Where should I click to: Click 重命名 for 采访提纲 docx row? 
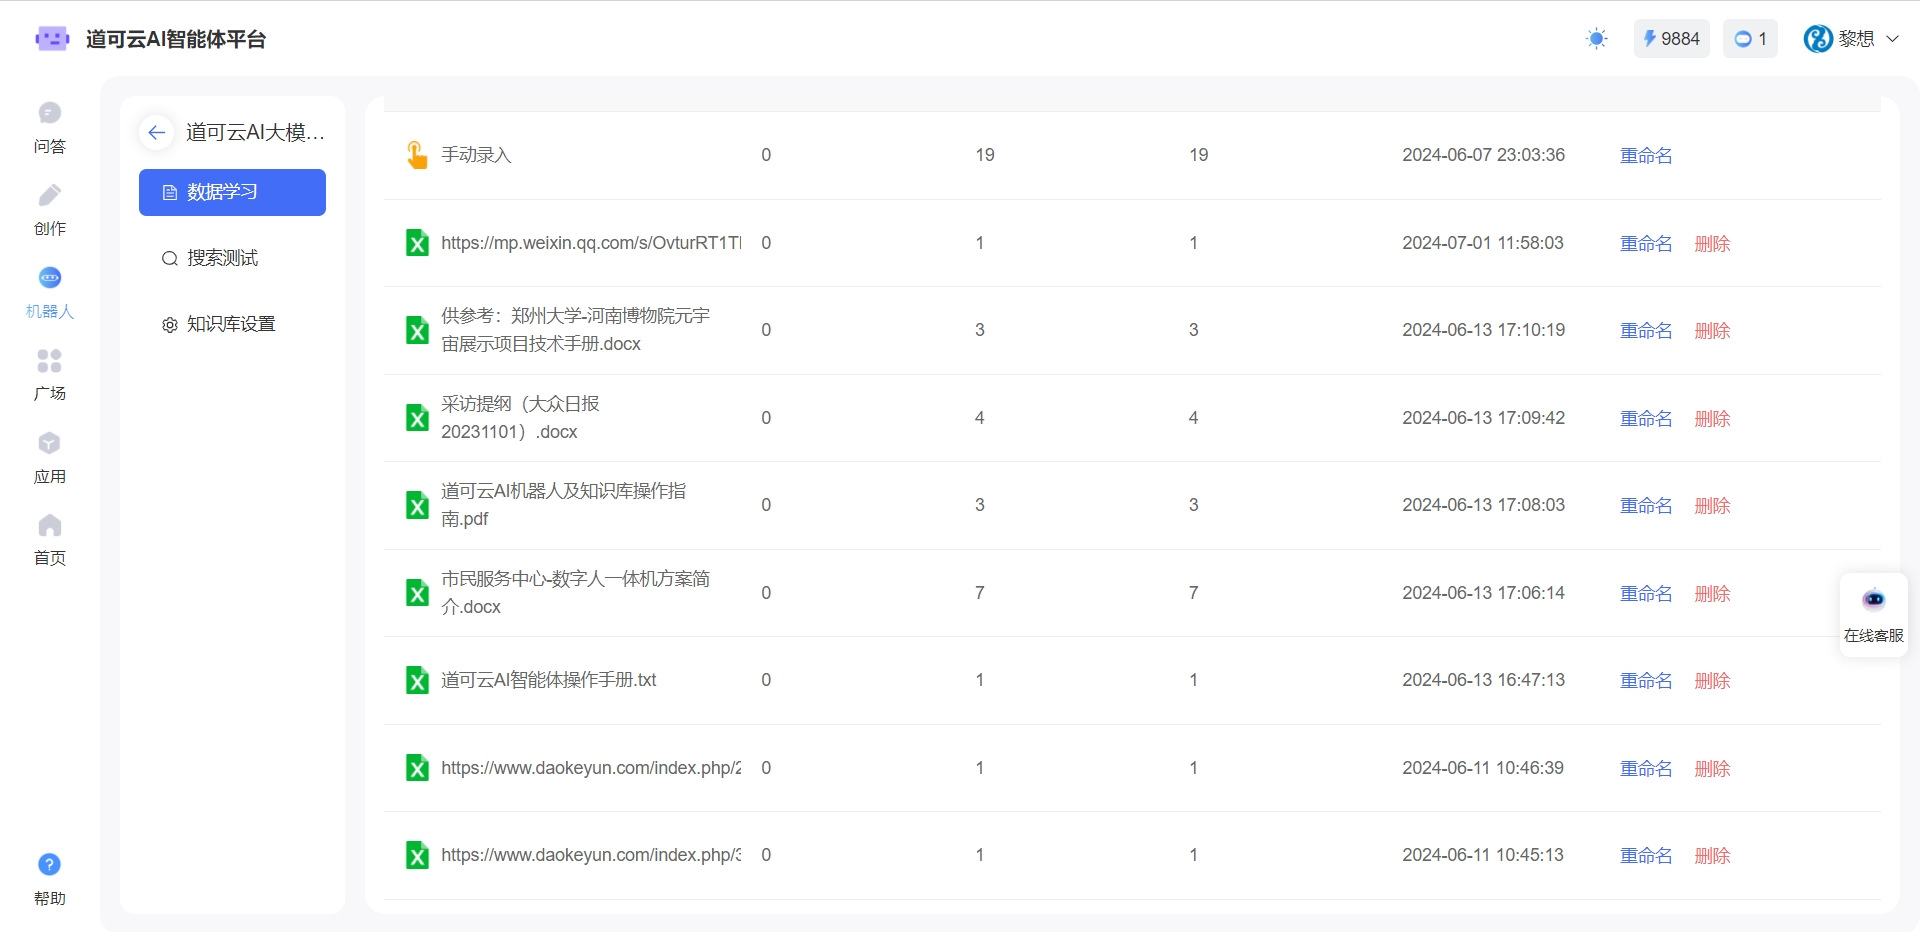[x=1645, y=419]
